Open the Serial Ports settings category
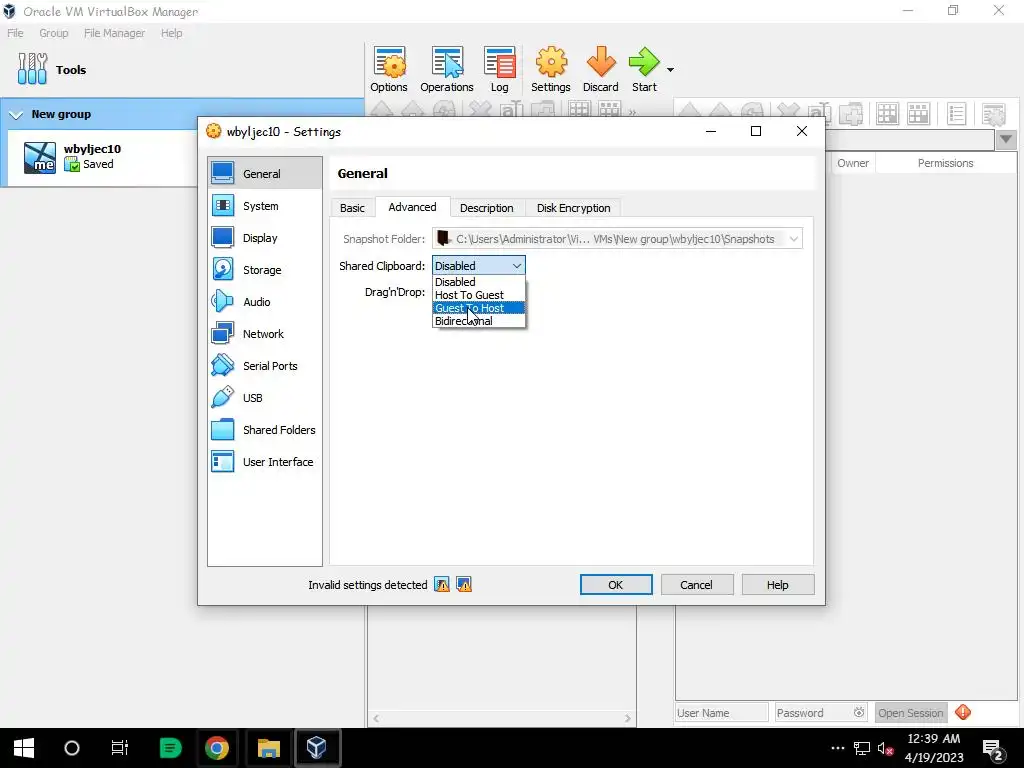This screenshot has width=1024, height=768. [x=264, y=366]
